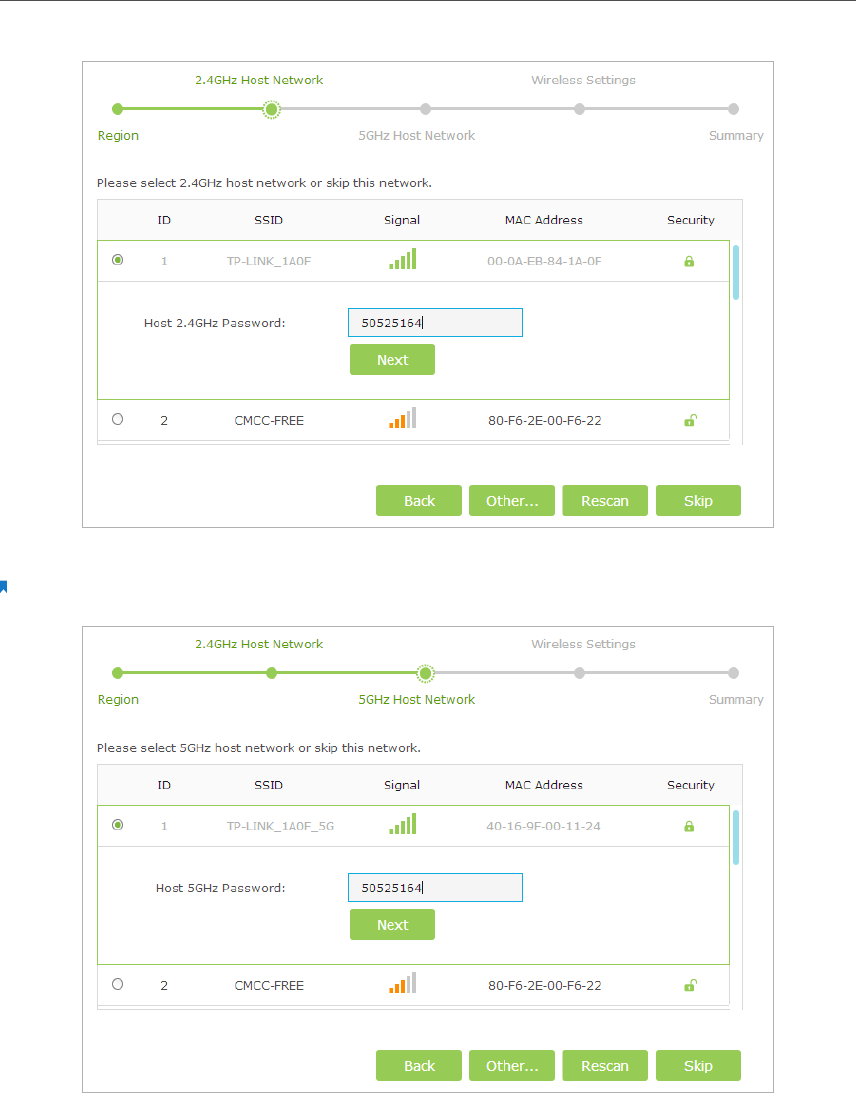Skip the 2.4GHz host network
856x1093 pixels.
pyautogui.click(x=698, y=500)
